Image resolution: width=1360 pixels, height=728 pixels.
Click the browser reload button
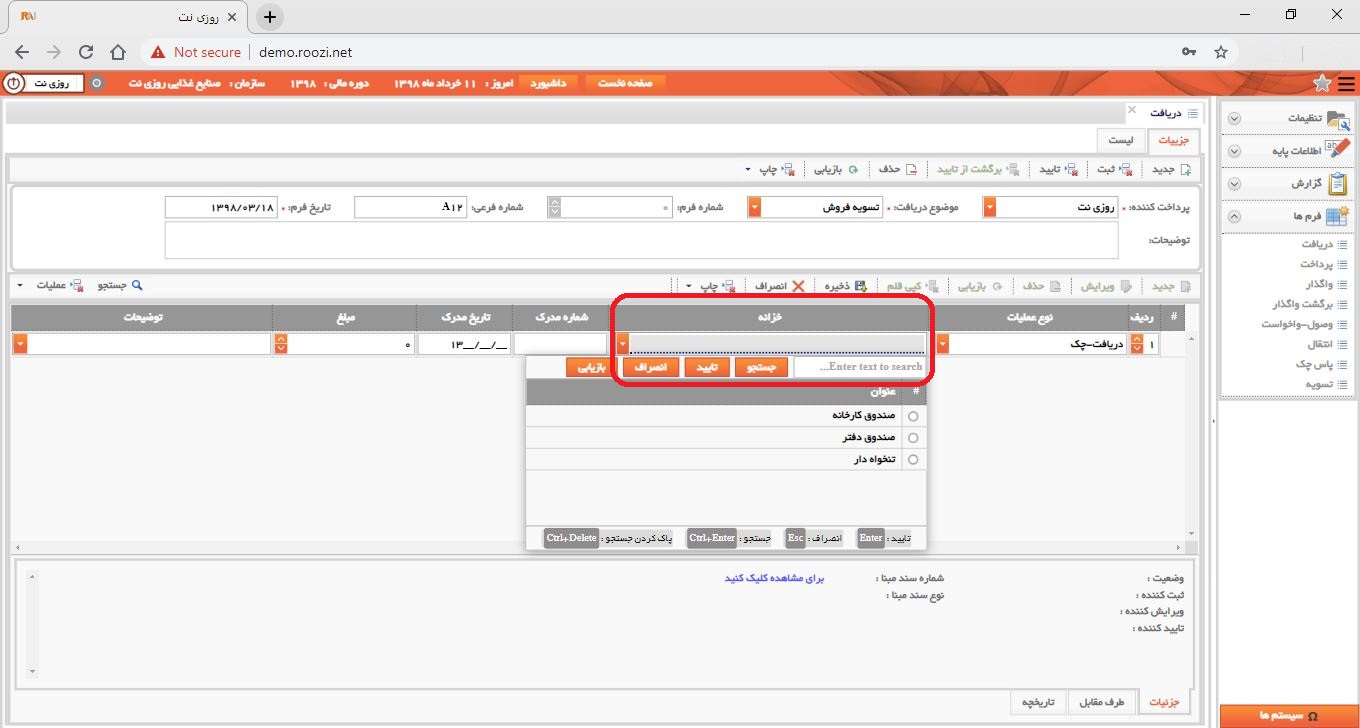click(x=86, y=52)
